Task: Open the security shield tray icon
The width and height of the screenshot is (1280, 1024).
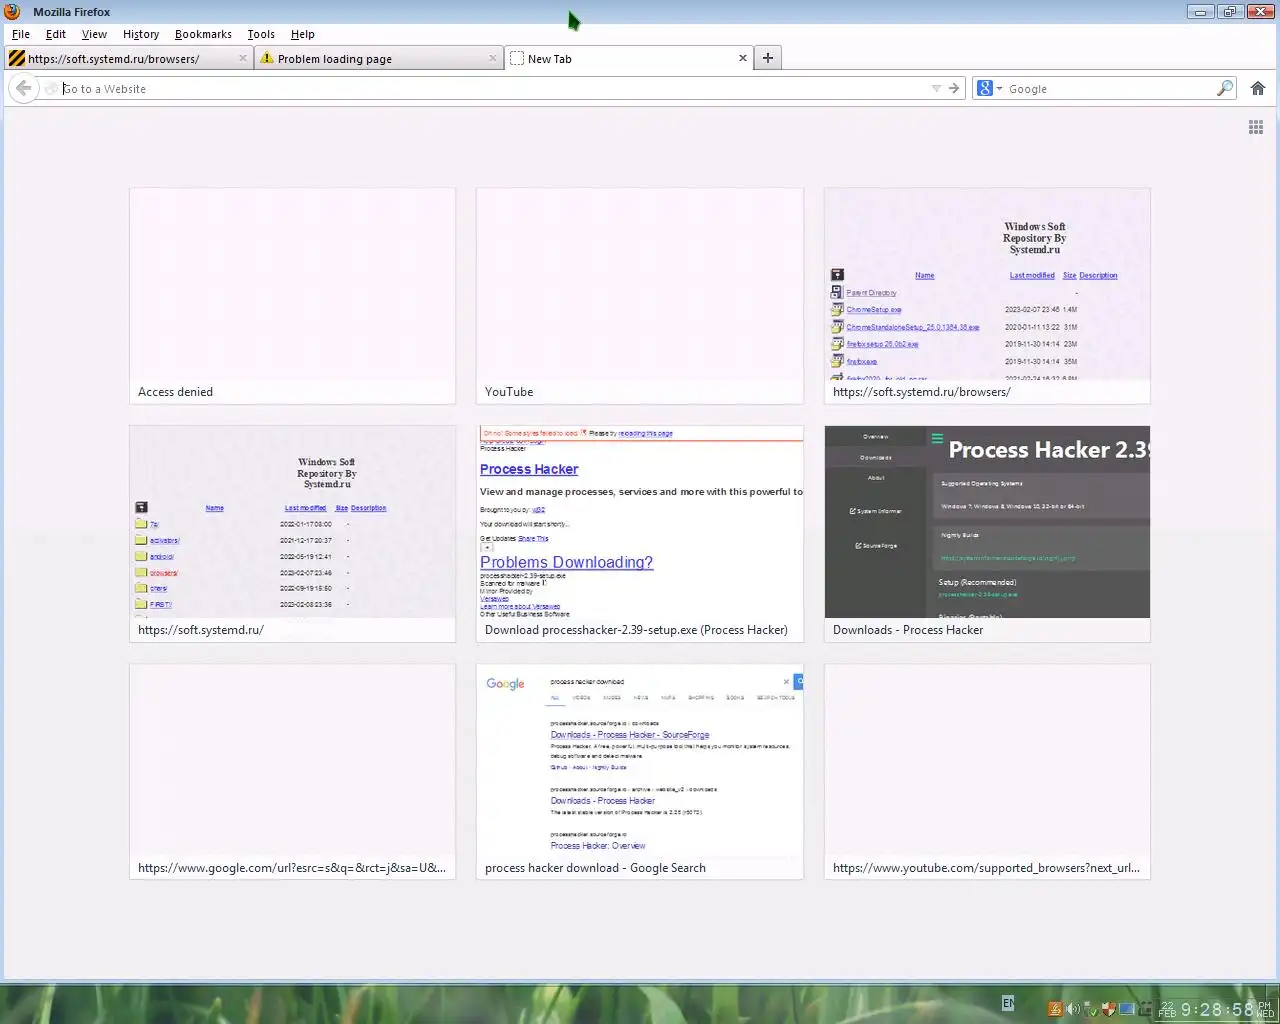Action: tap(1108, 1009)
